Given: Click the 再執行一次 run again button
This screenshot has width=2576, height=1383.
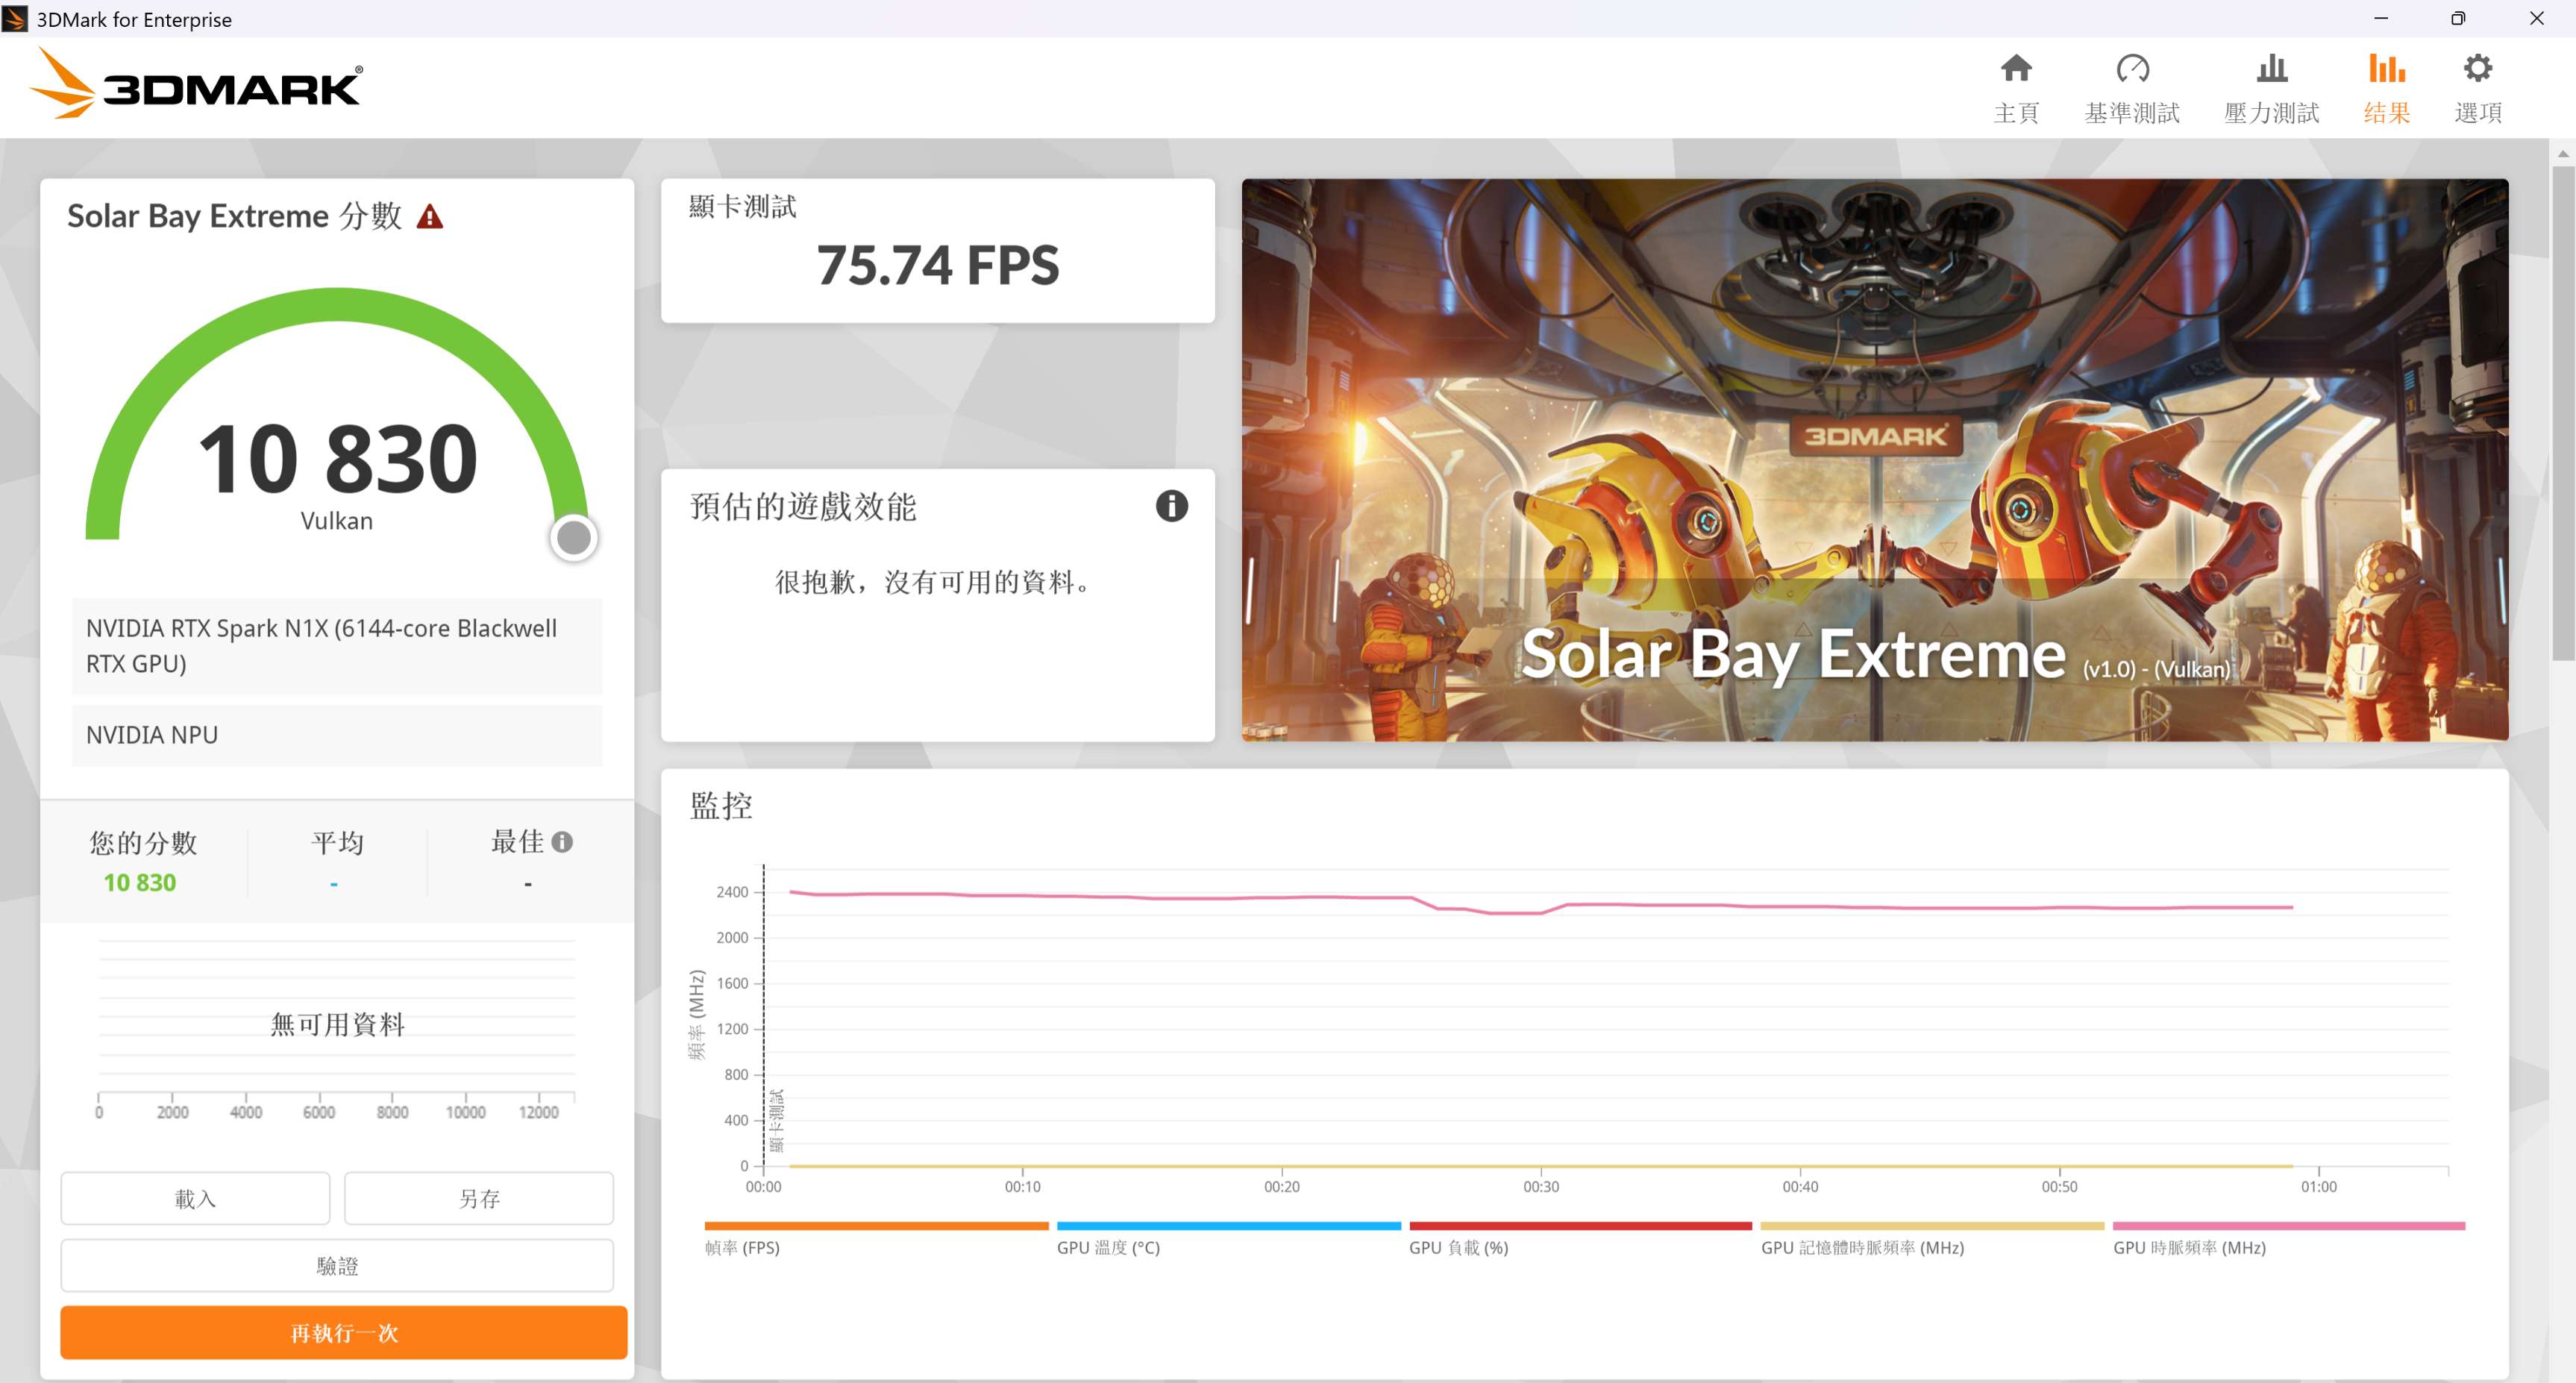Looking at the screenshot, I should [344, 1333].
